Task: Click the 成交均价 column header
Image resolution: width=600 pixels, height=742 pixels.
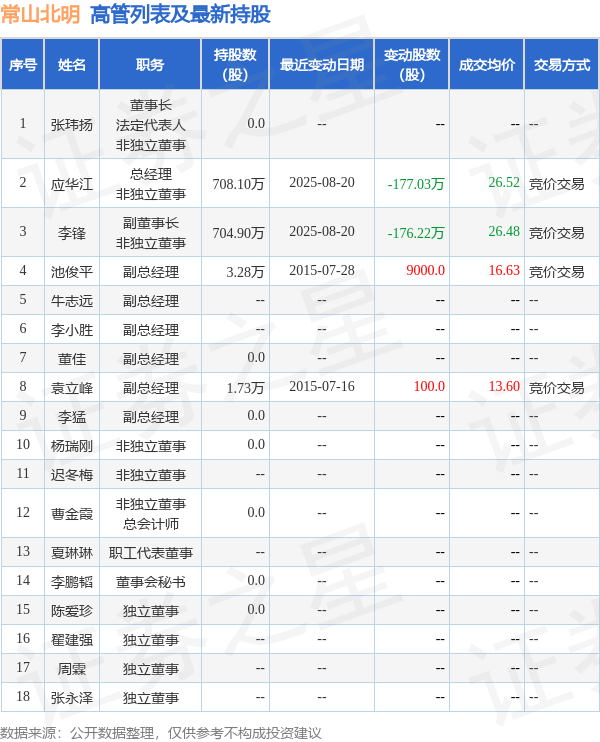Action: (x=486, y=65)
